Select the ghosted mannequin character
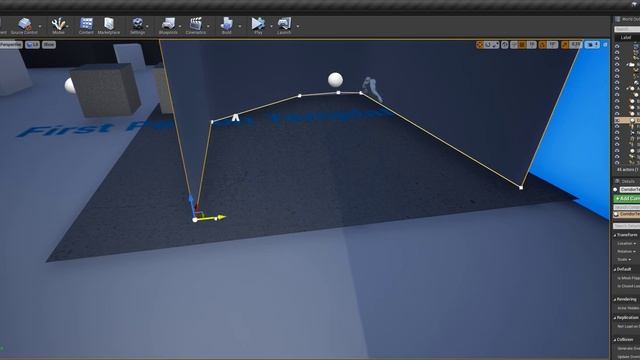Image resolution: width=640 pixels, height=360 pixels. pos(372,89)
